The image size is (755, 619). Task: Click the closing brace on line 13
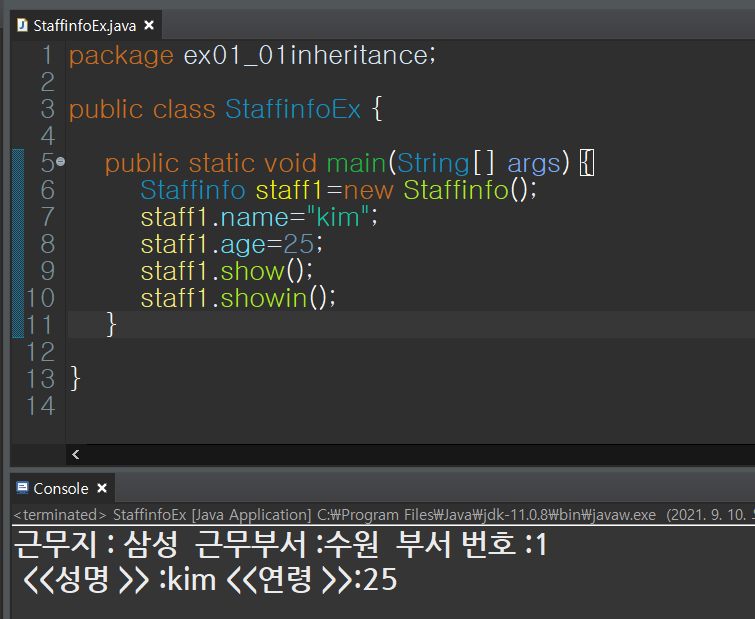point(76,378)
